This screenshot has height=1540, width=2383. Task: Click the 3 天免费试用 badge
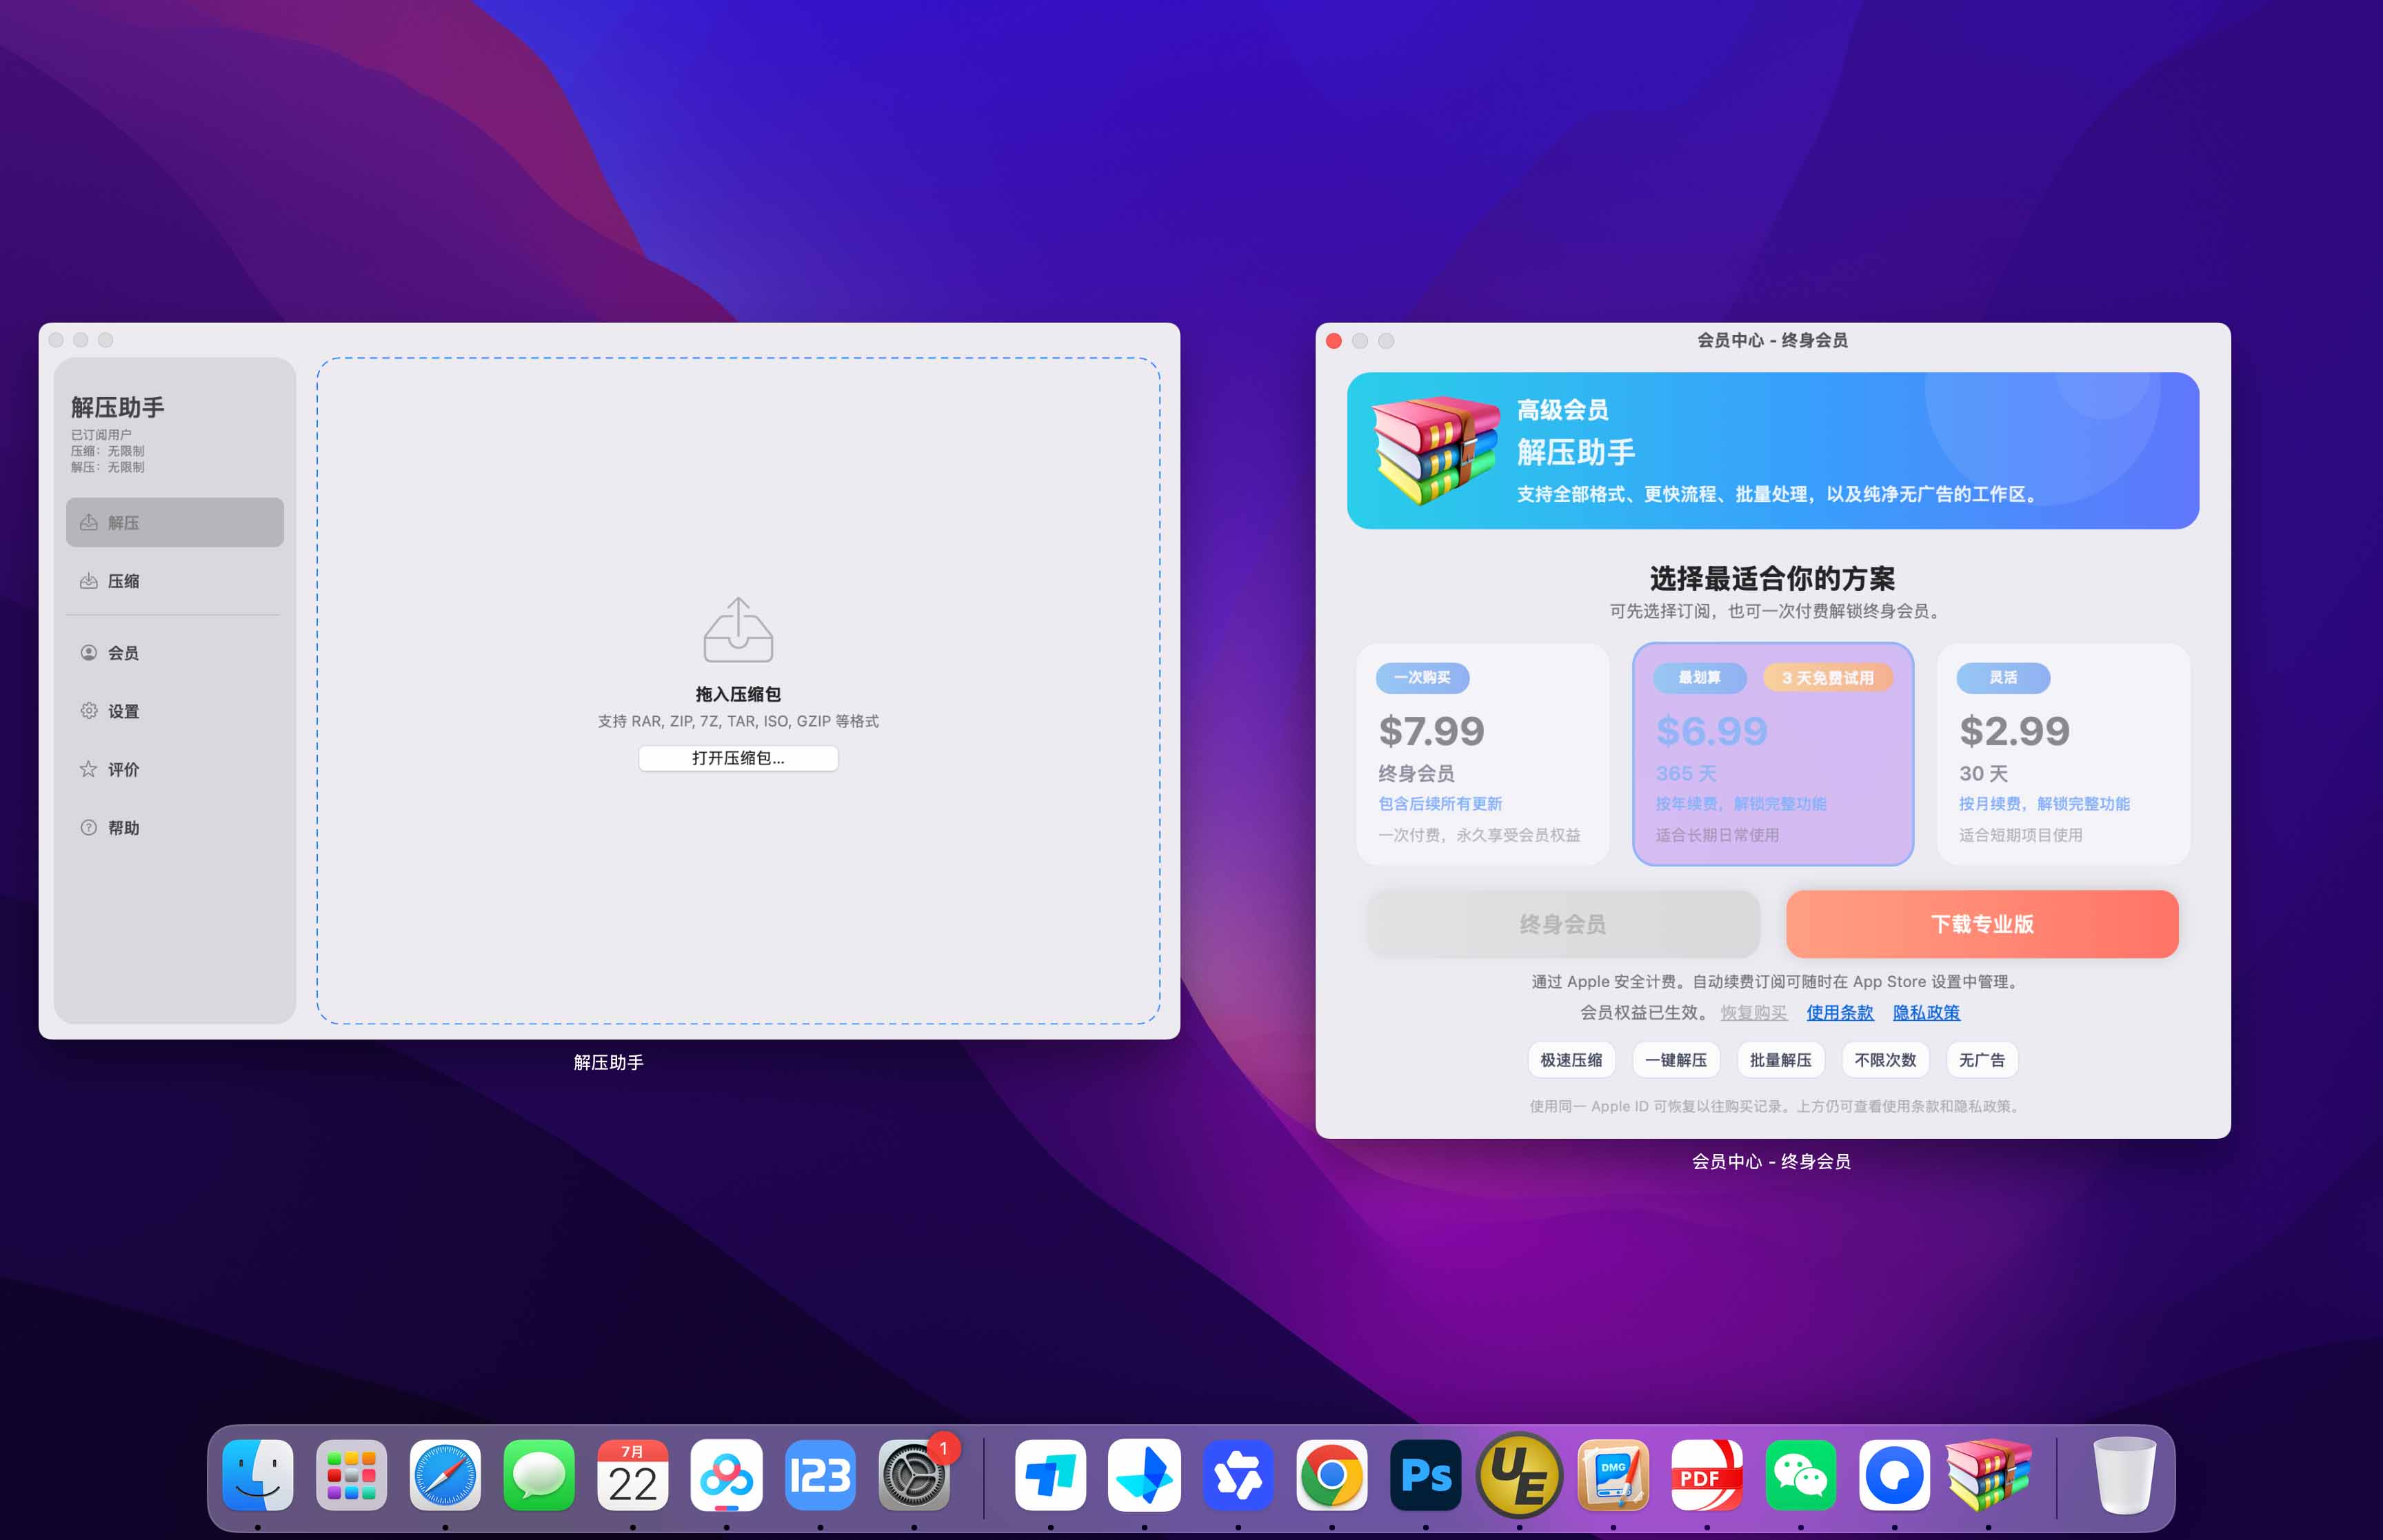click(x=1828, y=678)
